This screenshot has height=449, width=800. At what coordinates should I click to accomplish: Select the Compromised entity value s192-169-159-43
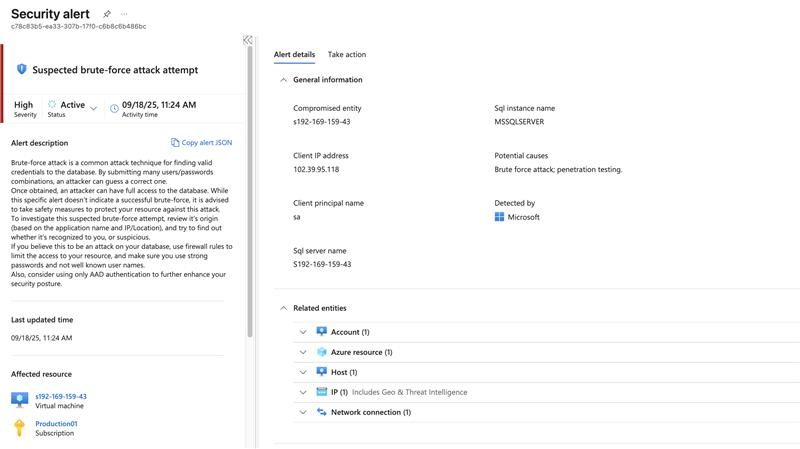click(x=321, y=122)
